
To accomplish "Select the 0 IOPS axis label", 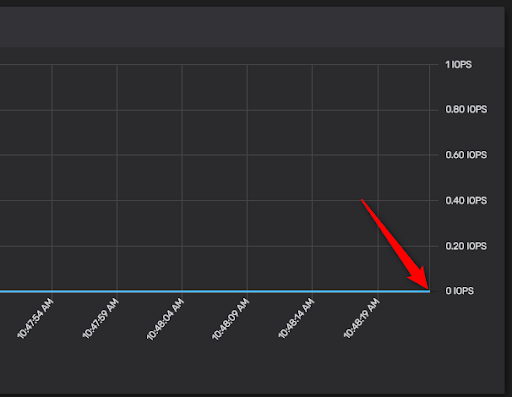I will click(459, 291).
